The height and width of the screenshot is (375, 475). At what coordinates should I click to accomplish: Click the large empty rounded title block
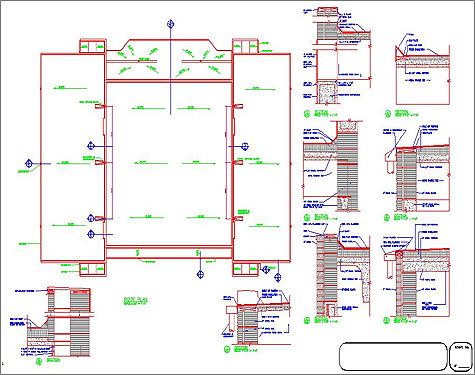tap(393, 356)
